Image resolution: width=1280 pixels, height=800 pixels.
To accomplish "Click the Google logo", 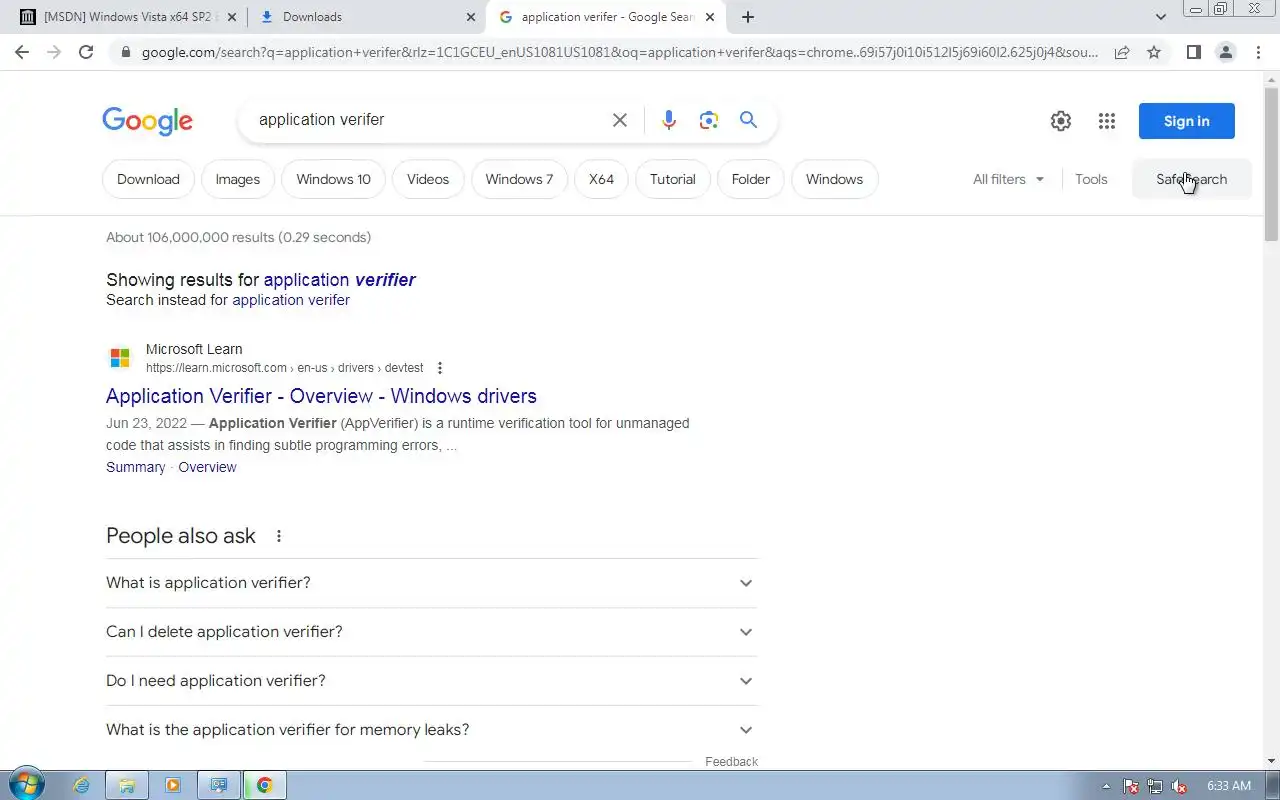I will [147, 121].
